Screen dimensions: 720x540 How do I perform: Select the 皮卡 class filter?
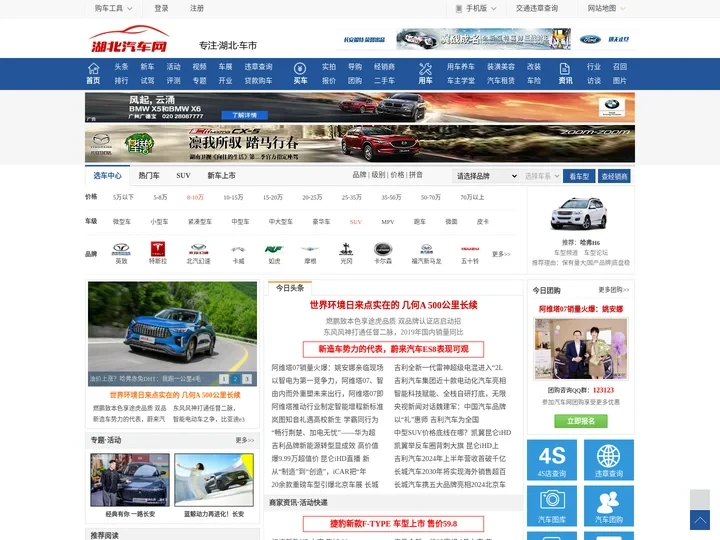tap(483, 222)
